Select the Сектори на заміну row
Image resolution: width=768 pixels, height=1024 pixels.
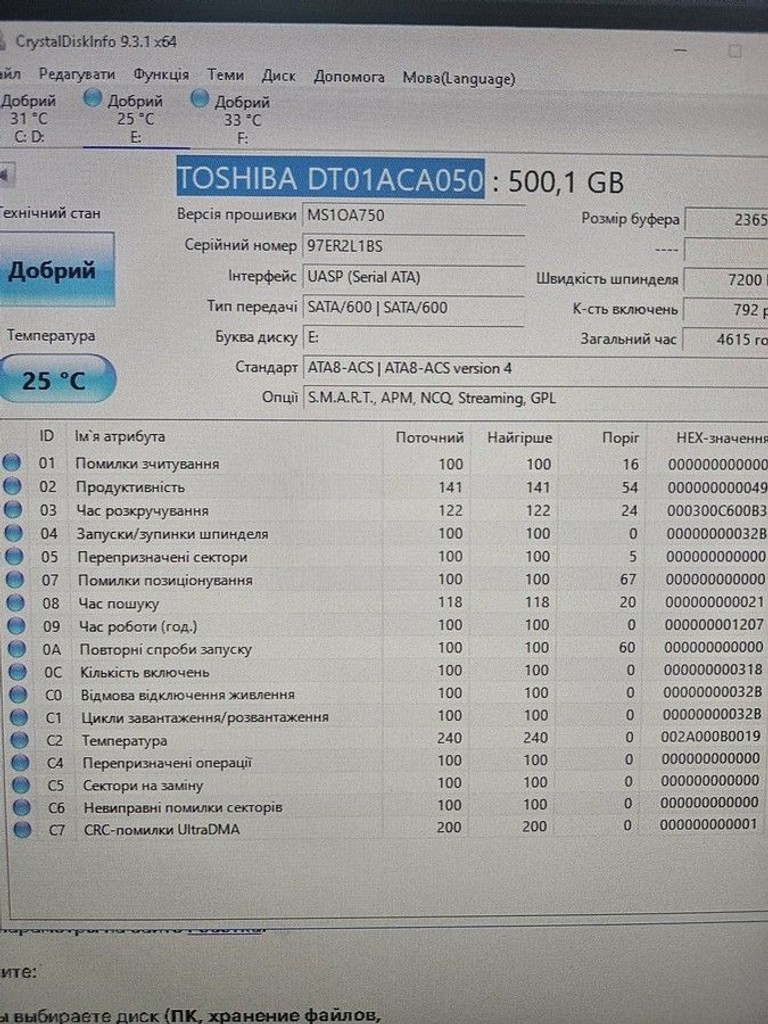[385, 783]
